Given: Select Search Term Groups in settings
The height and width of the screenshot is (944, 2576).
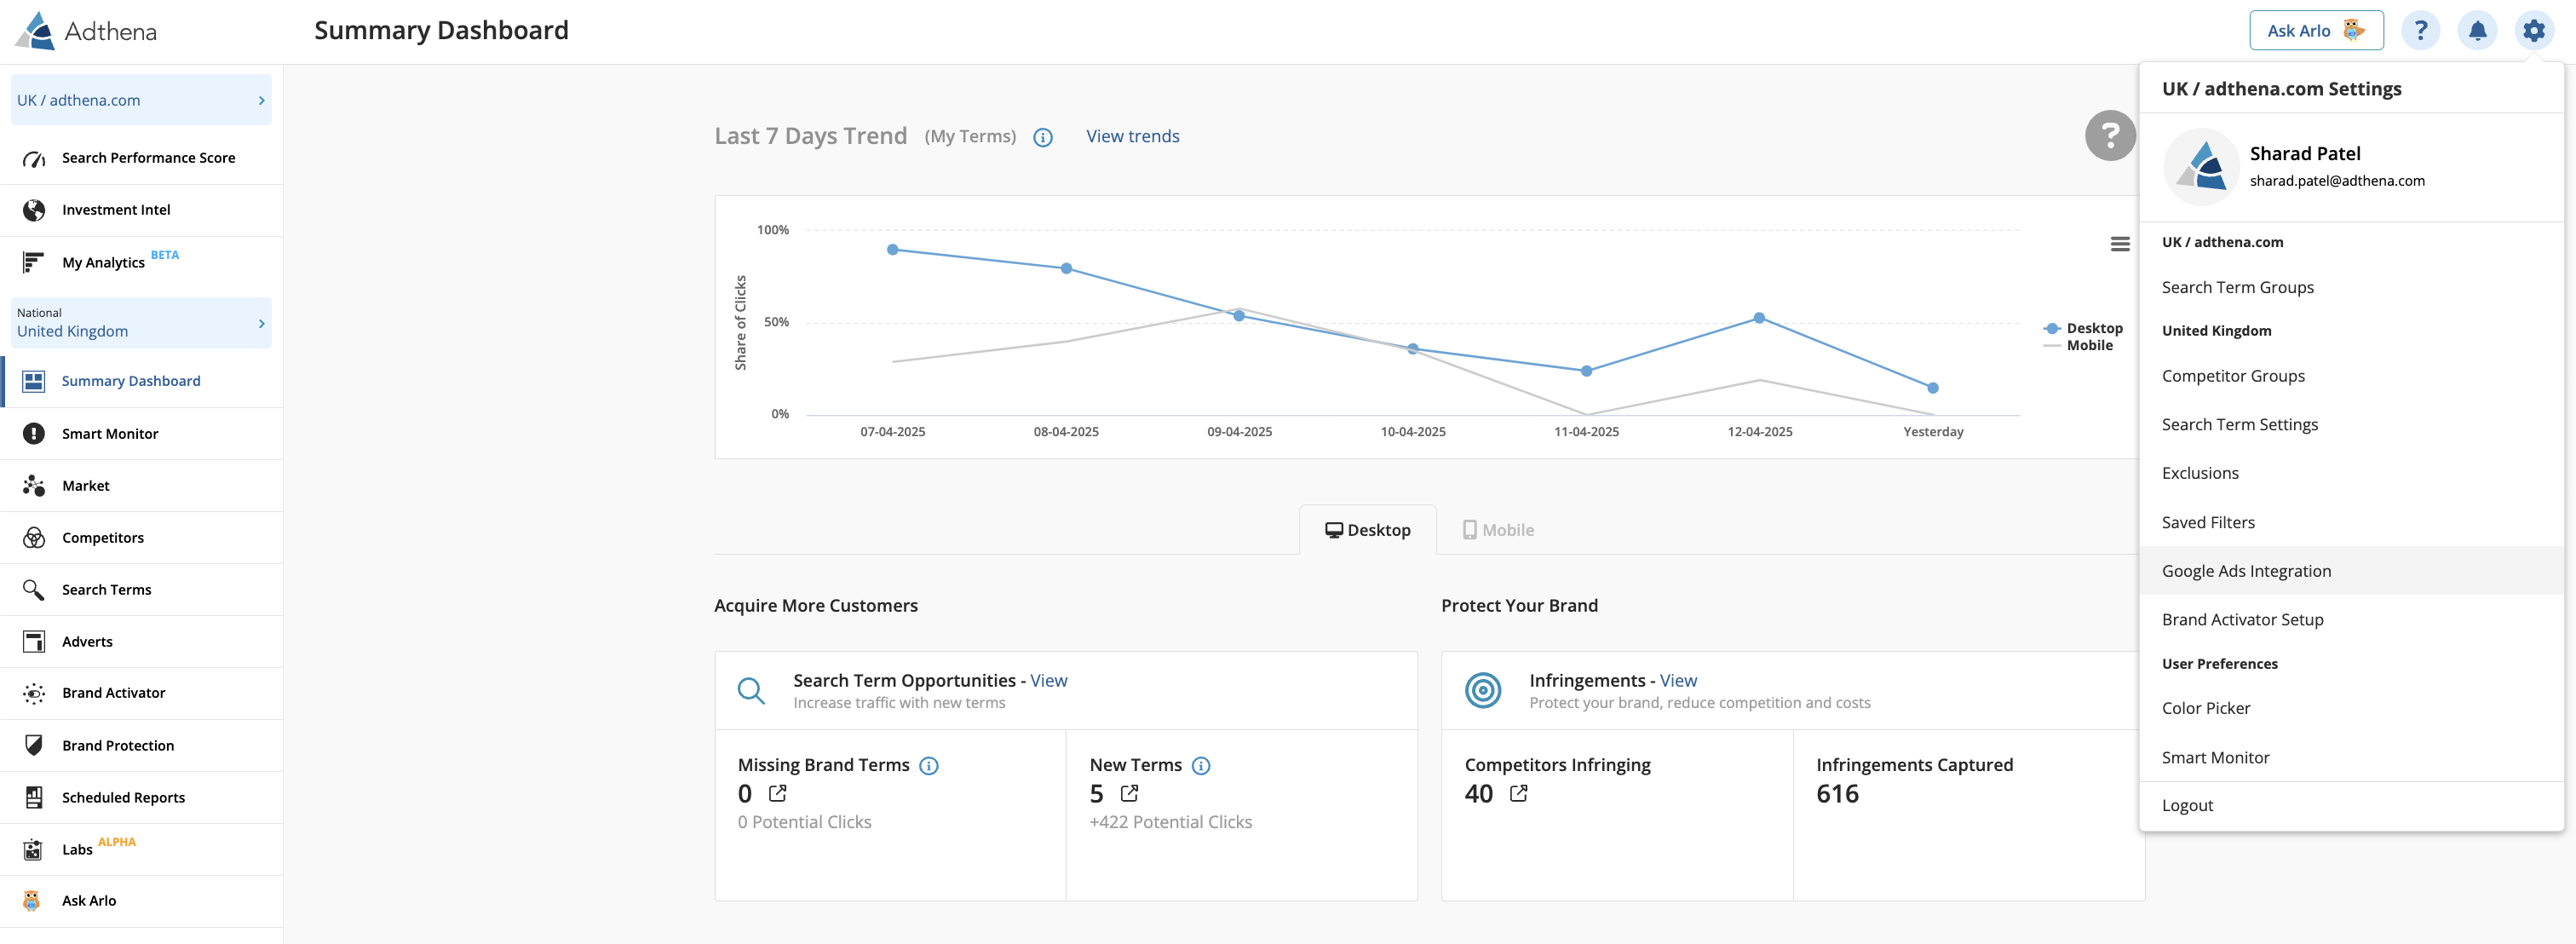Looking at the screenshot, I should (x=2351, y=288).
